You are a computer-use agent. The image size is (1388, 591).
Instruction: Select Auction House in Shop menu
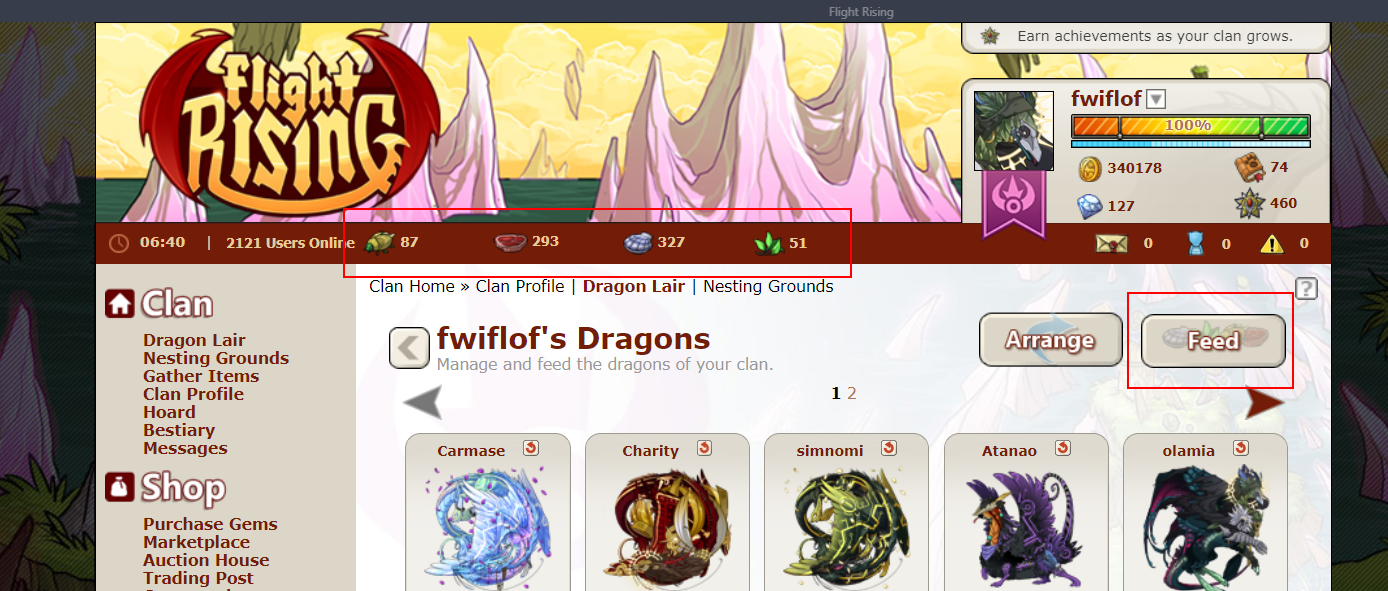click(206, 560)
